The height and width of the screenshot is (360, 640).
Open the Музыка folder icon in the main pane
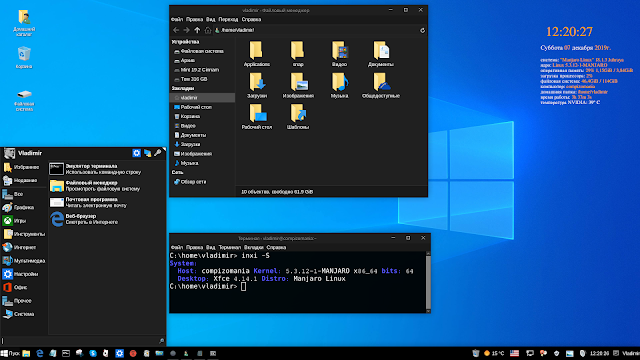(x=340, y=85)
